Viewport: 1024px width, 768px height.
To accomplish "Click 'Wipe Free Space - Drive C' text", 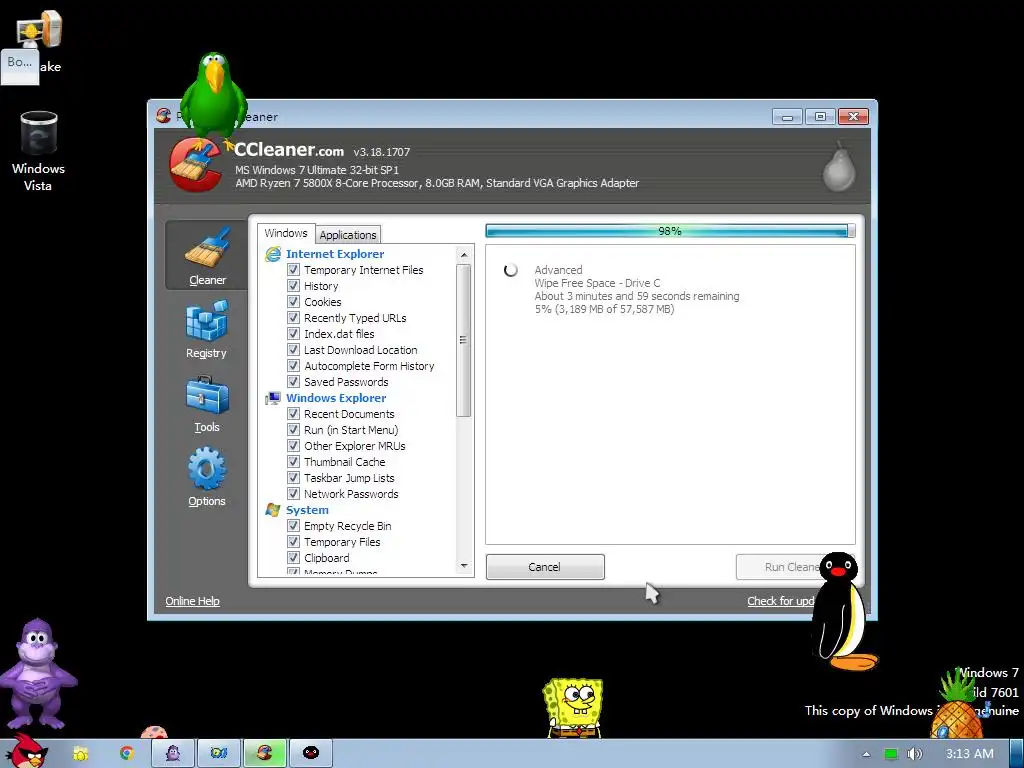I will (x=597, y=283).
